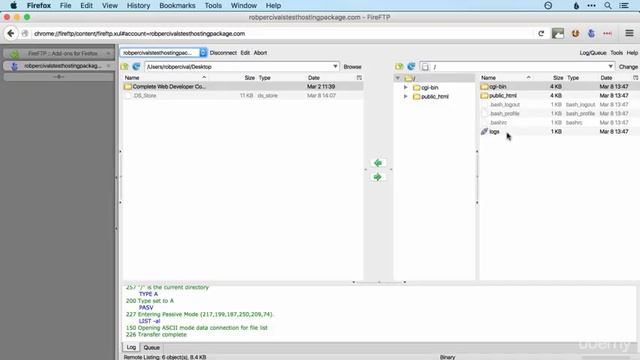Open FireFTP Help
Viewport: 640px width, 360px height.
tap(632, 53)
